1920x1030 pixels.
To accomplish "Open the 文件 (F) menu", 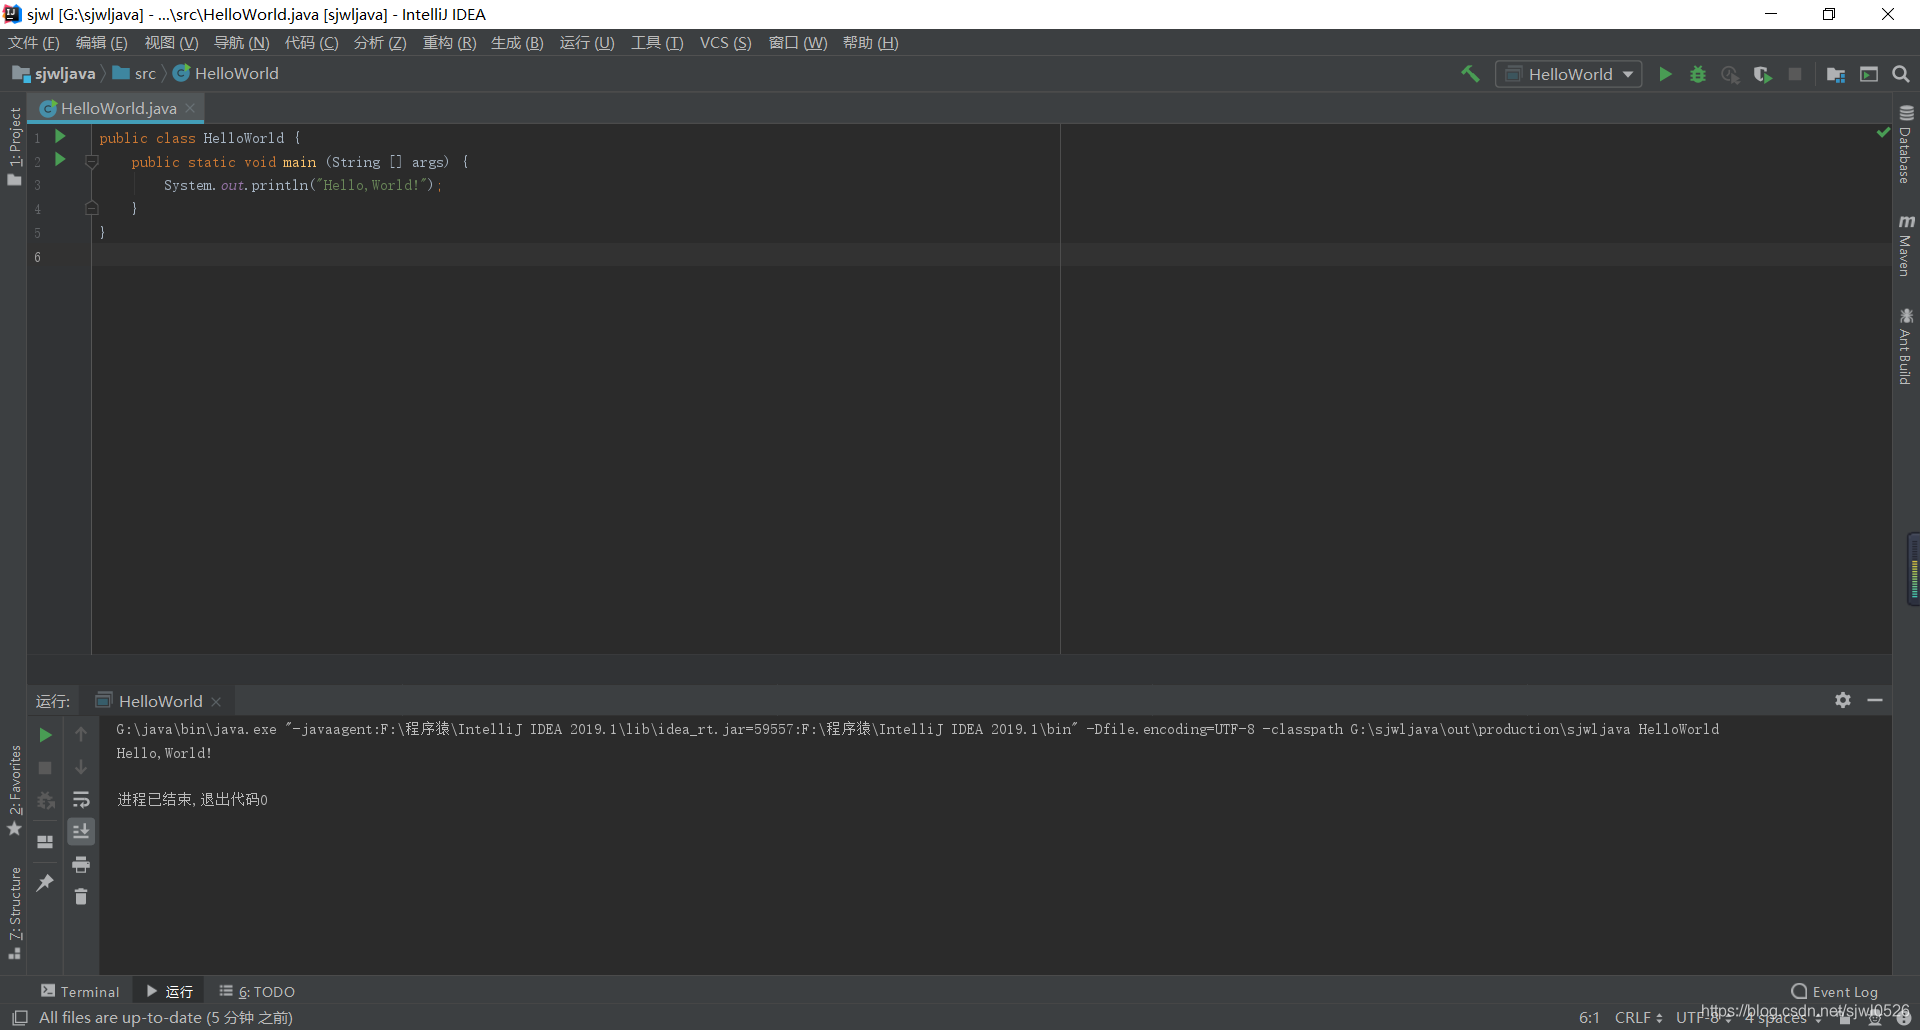I will click(34, 43).
